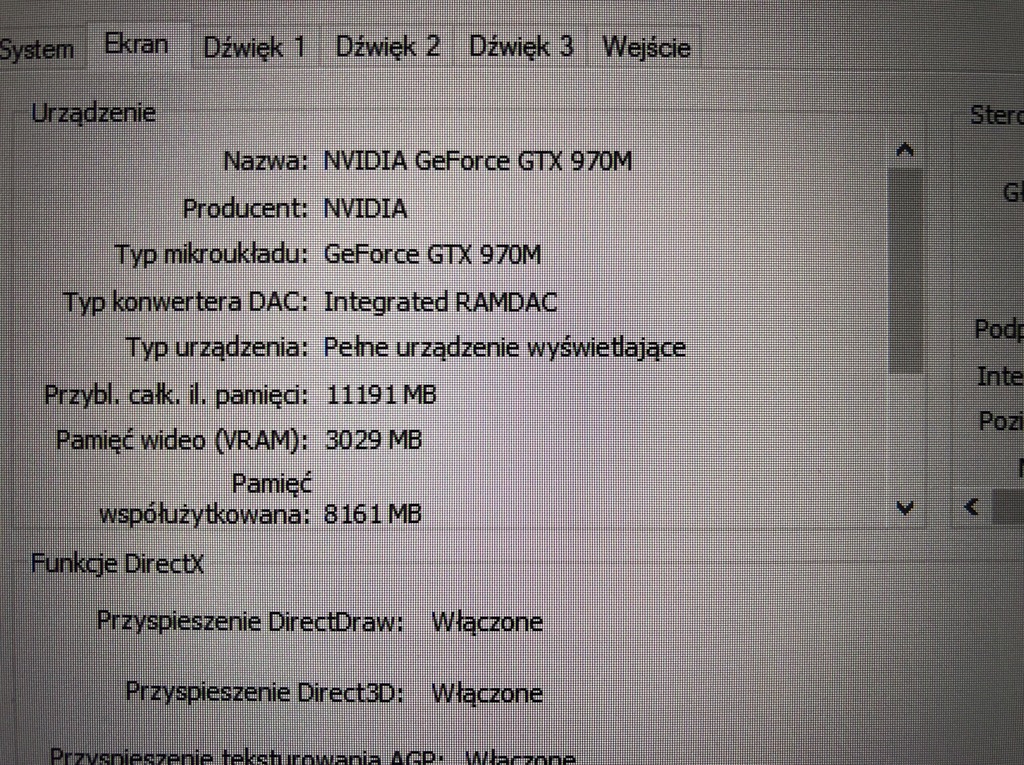Click the 'Przybl. całk. il. pamięci:' label
This screenshot has height=765, width=1024.
coord(176,395)
